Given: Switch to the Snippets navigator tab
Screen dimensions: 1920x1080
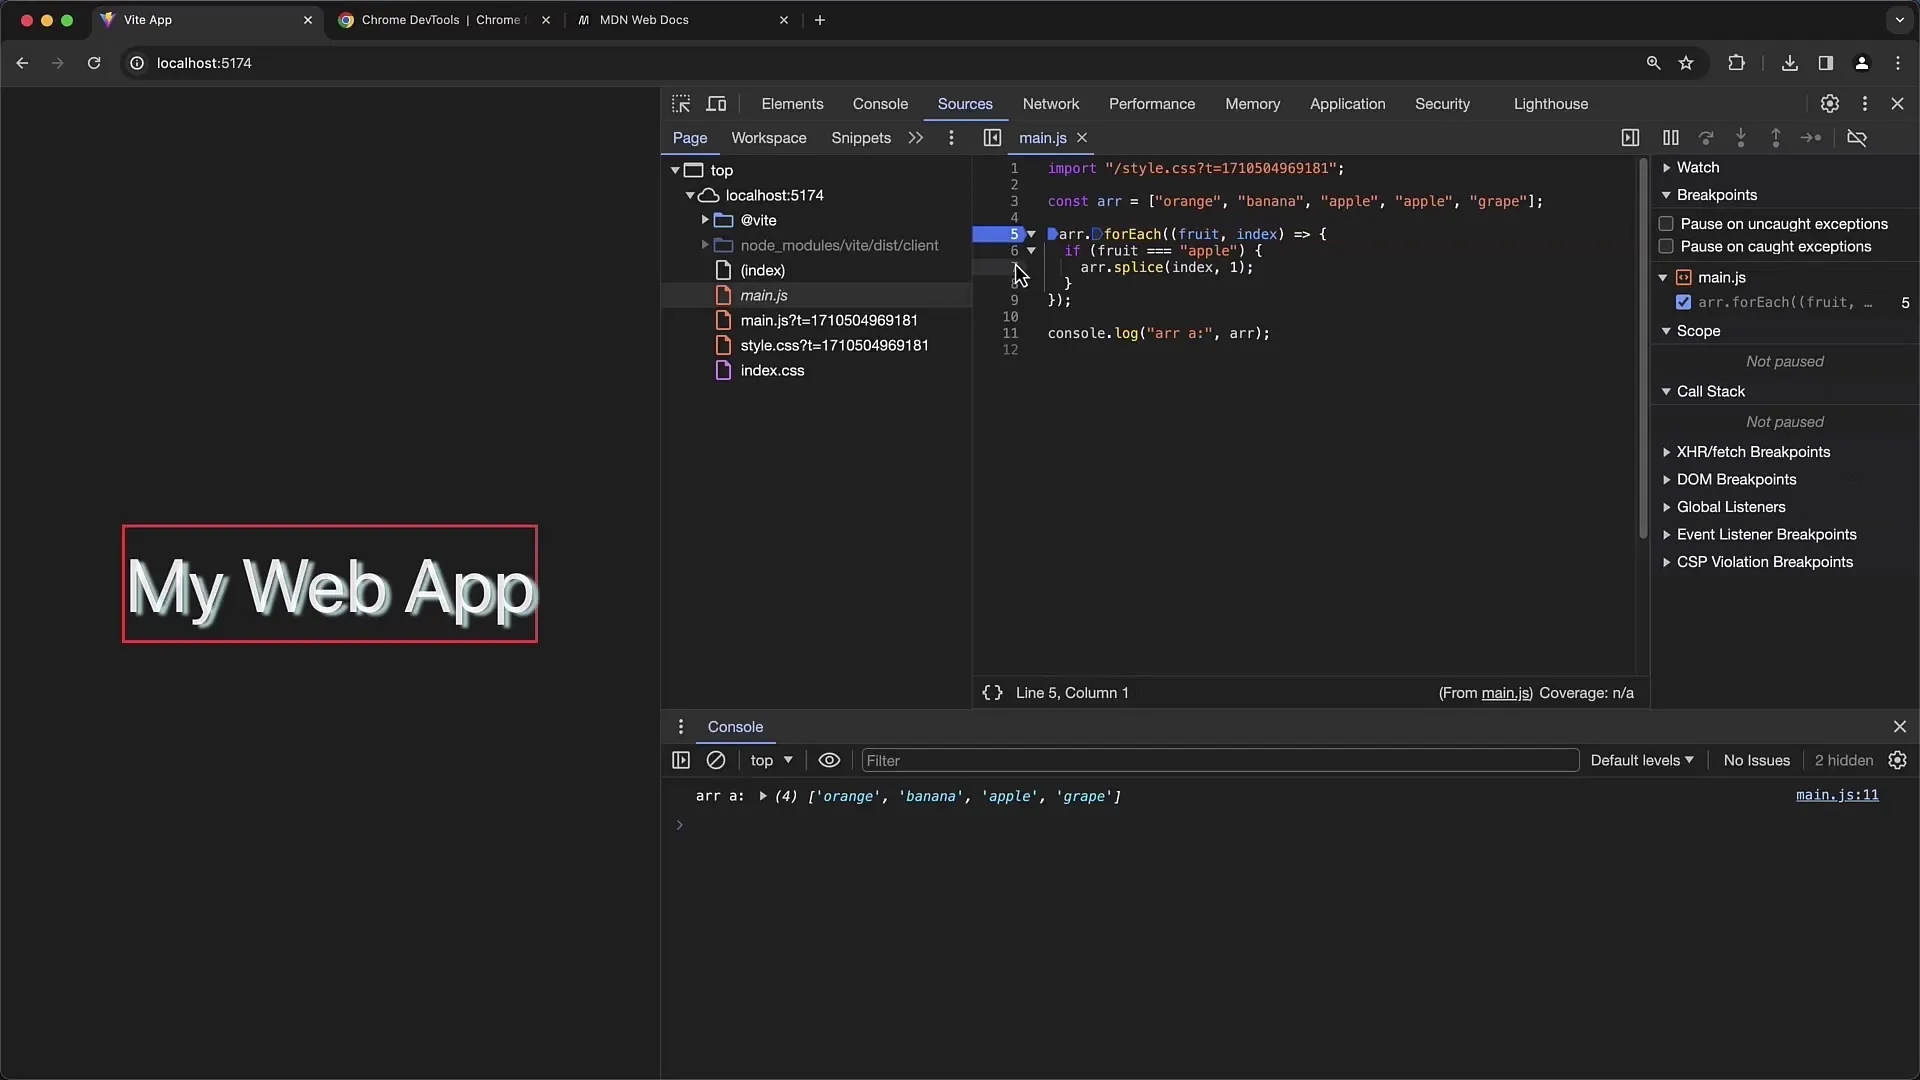Looking at the screenshot, I should (x=861, y=138).
